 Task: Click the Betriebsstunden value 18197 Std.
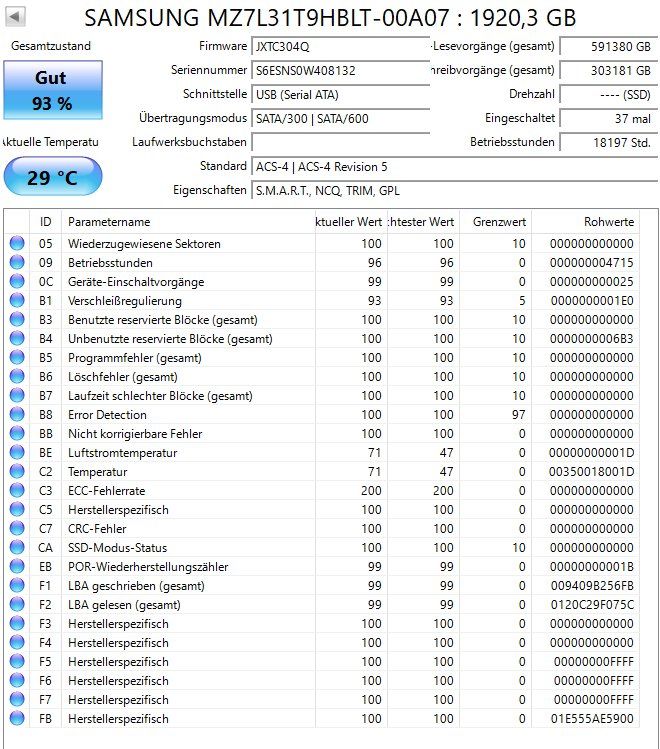pos(609,142)
